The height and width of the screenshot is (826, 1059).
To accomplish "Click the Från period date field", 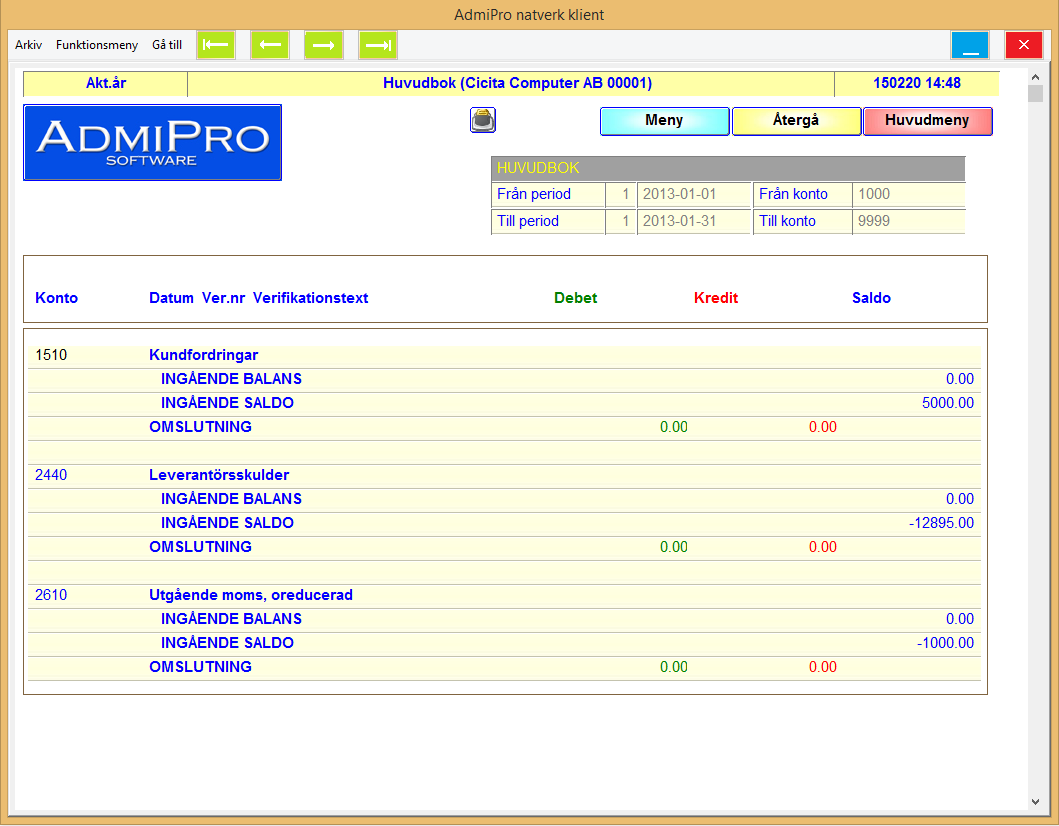I will click(x=693, y=194).
